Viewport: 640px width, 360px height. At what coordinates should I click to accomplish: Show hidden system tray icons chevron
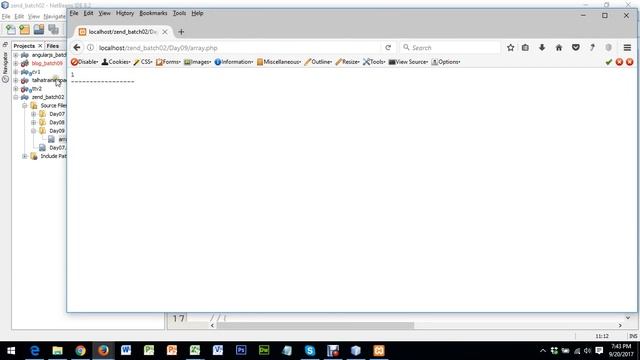[x=542, y=351]
